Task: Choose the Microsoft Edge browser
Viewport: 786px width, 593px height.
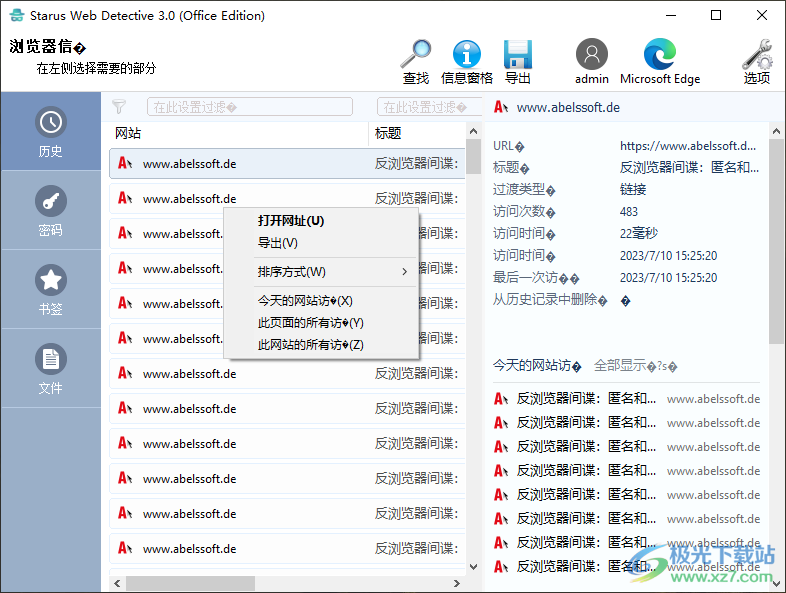Action: 660,62
